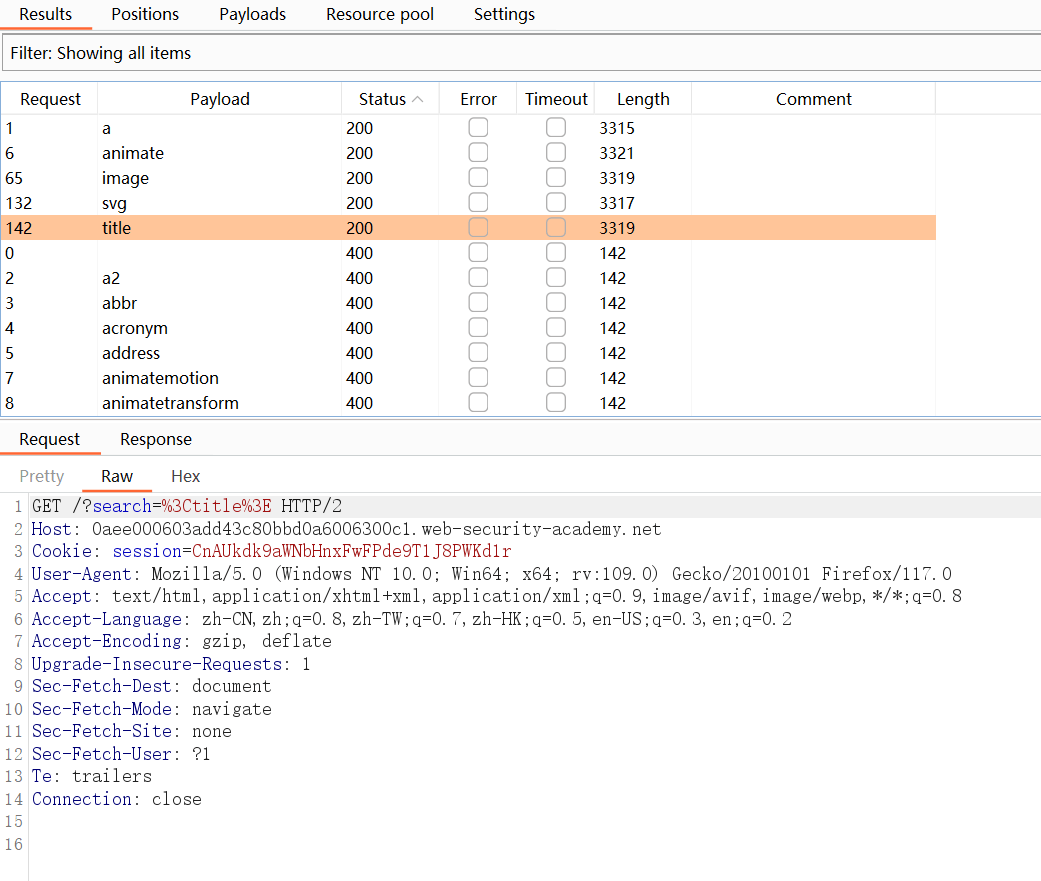The height and width of the screenshot is (881, 1041).
Task: Open the Payloads tab
Action: tap(252, 14)
